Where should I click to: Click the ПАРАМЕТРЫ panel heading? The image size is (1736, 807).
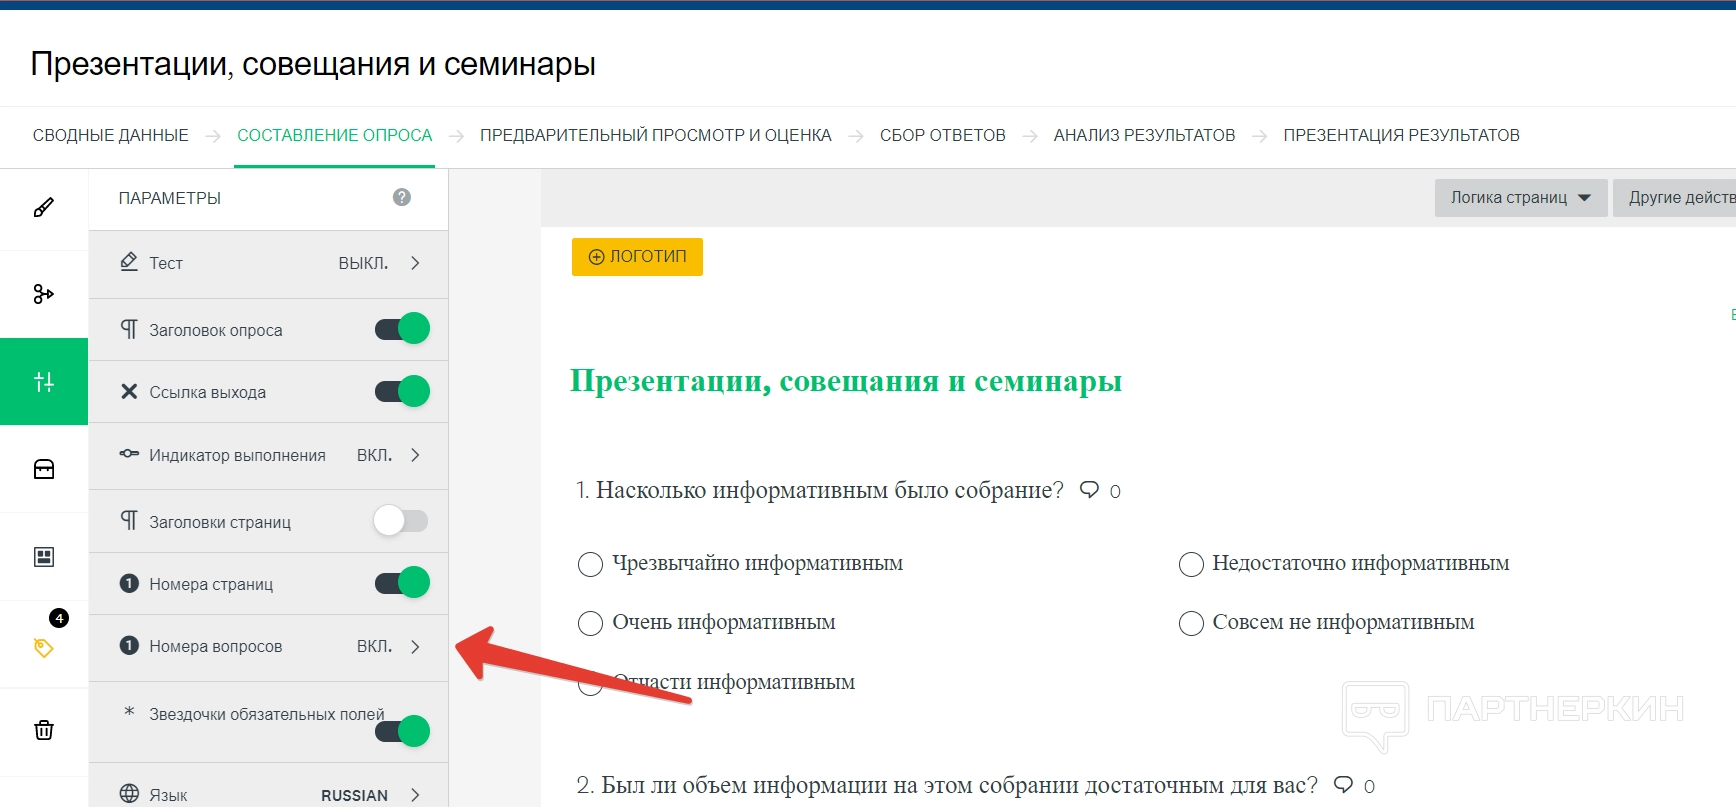170,198
